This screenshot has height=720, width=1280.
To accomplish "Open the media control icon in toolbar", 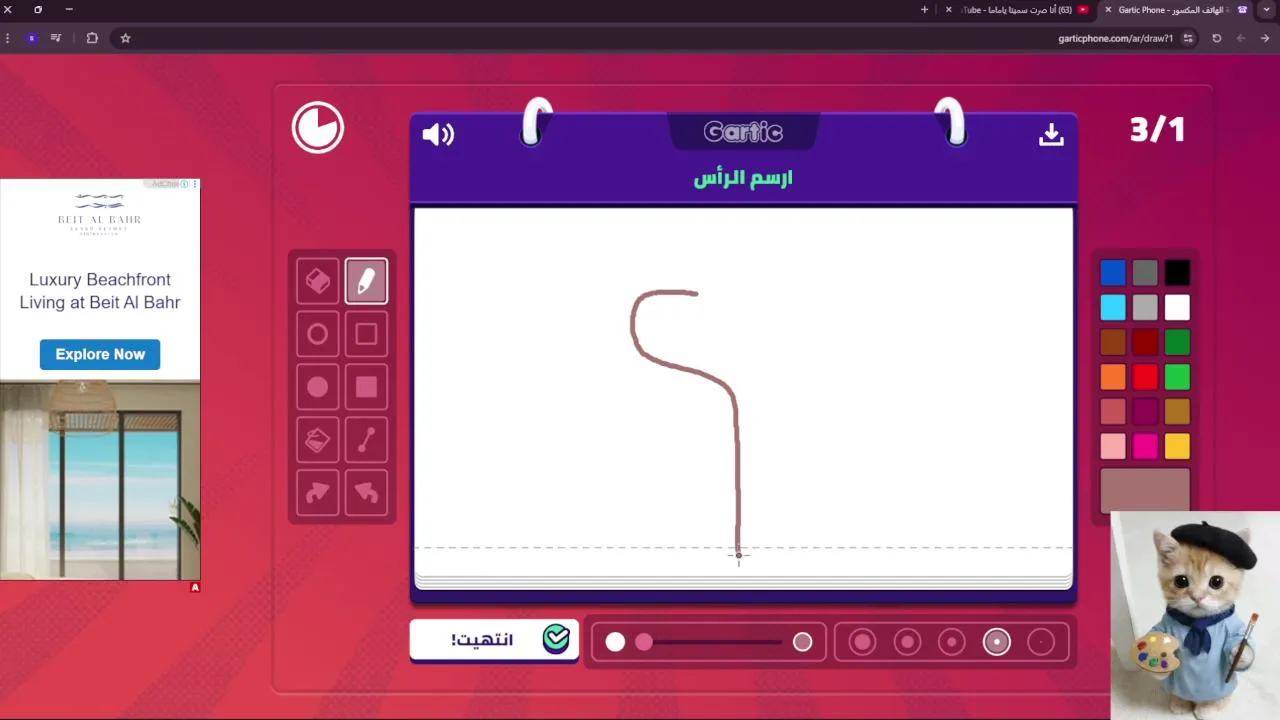I will point(56,38).
